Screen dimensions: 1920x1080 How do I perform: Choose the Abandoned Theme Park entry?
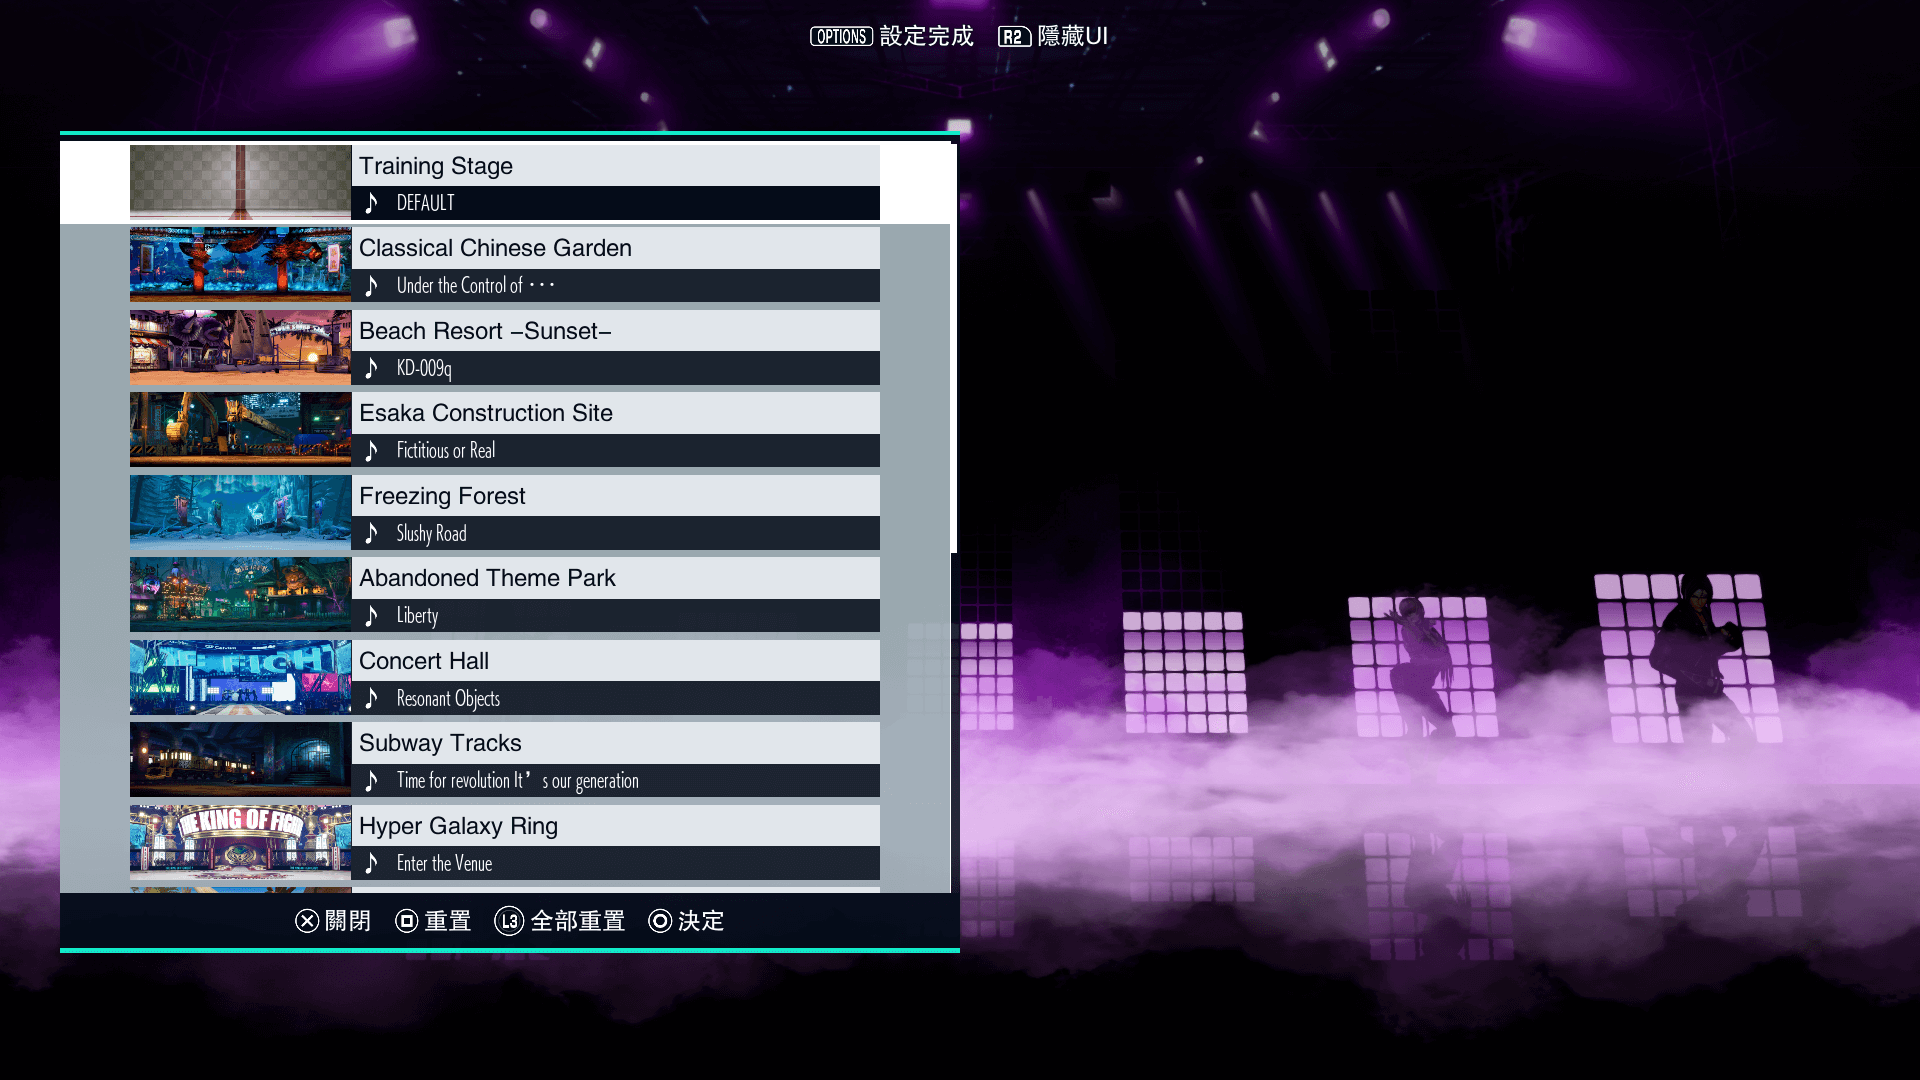[x=505, y=595]
